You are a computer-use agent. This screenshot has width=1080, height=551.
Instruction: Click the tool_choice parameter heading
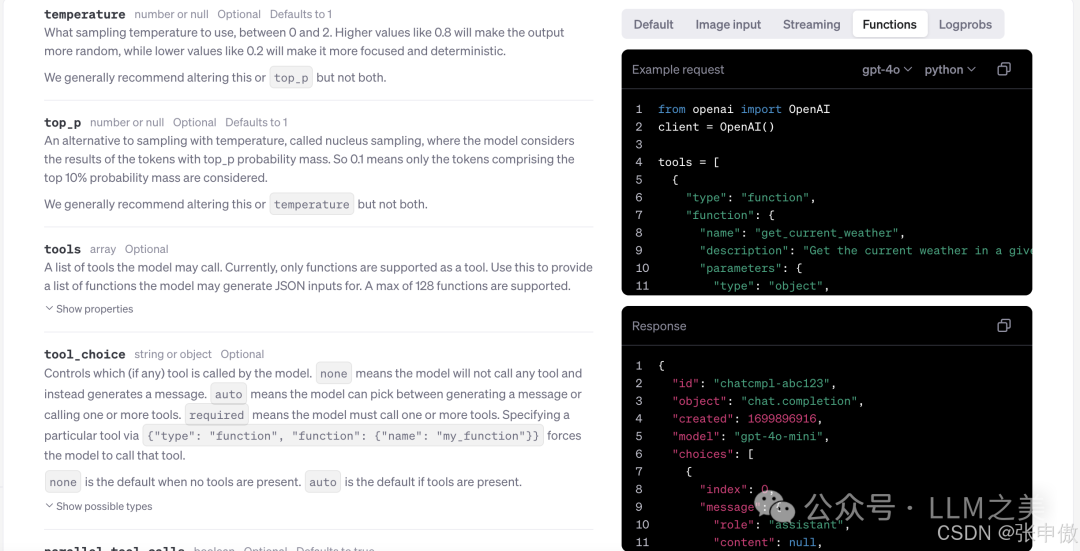(85, 354)
